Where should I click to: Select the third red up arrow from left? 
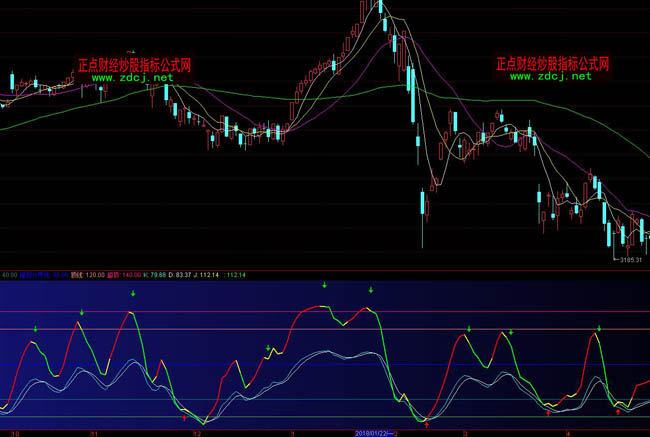(548, 413)
